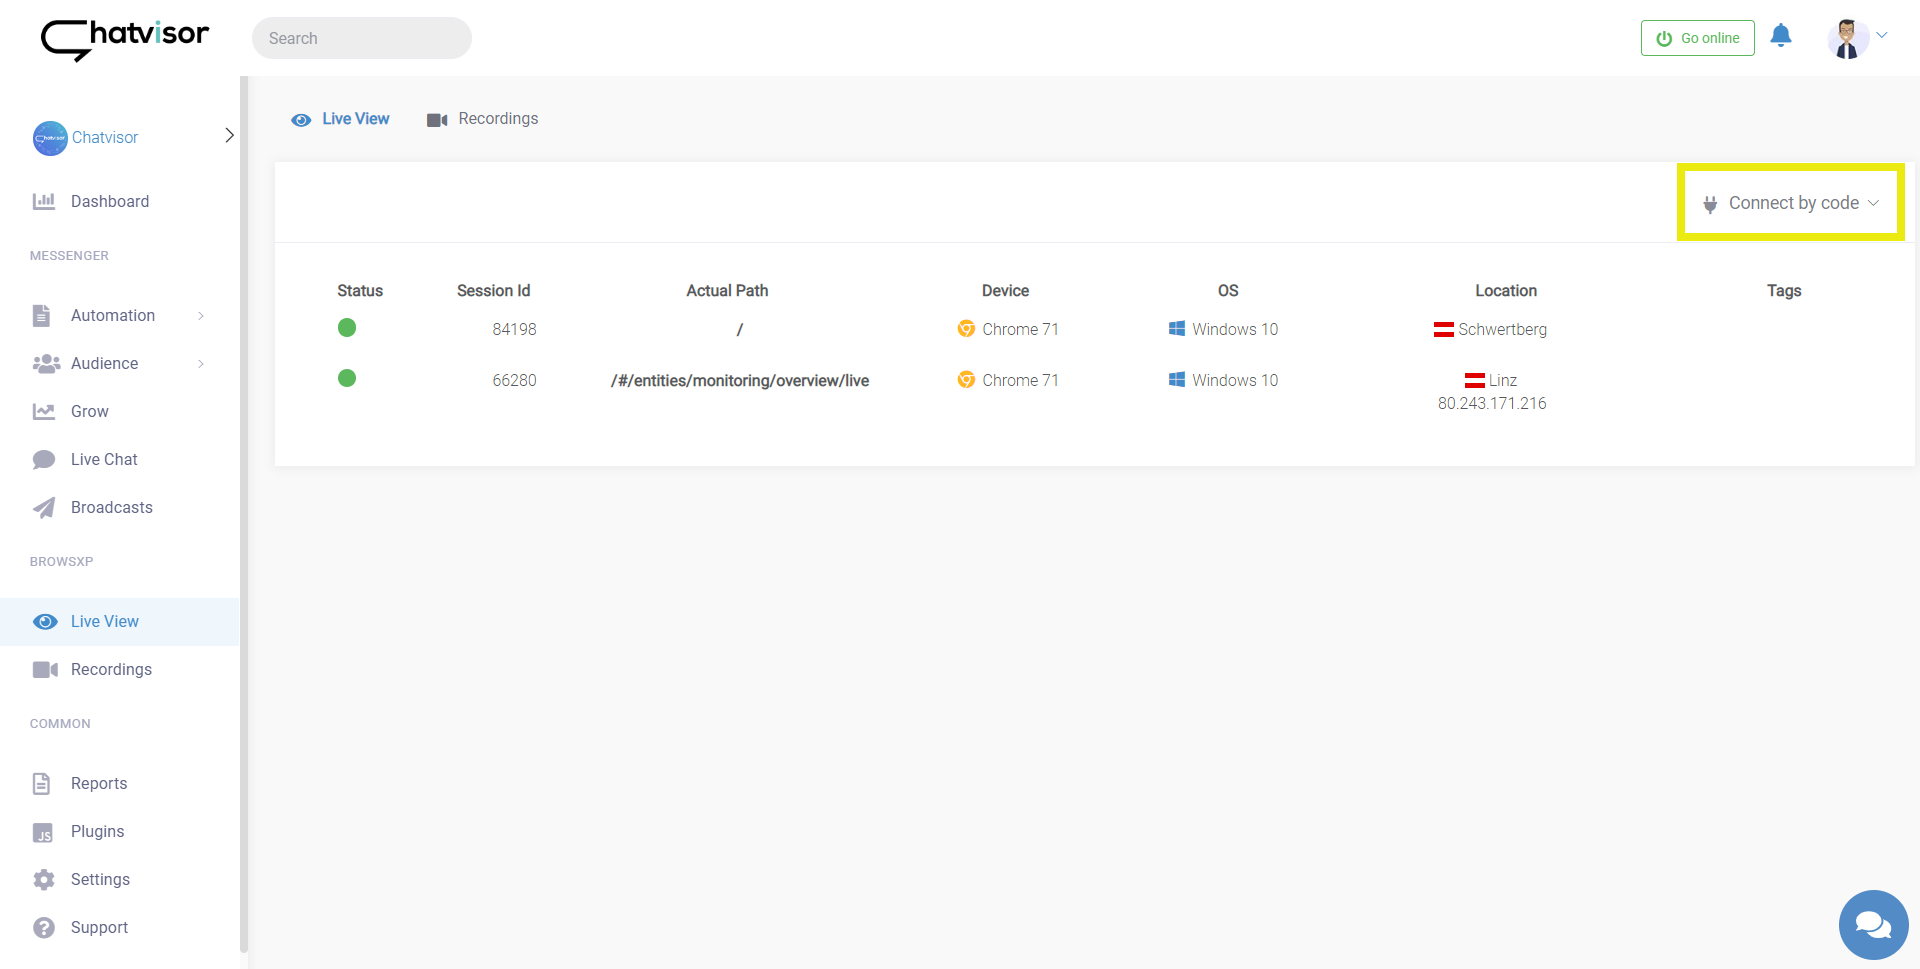Click the sidebar Recordings camera icon
The width and height of the screenshot is (1920, 969).
pyautogui.click(x=45, y=670)
